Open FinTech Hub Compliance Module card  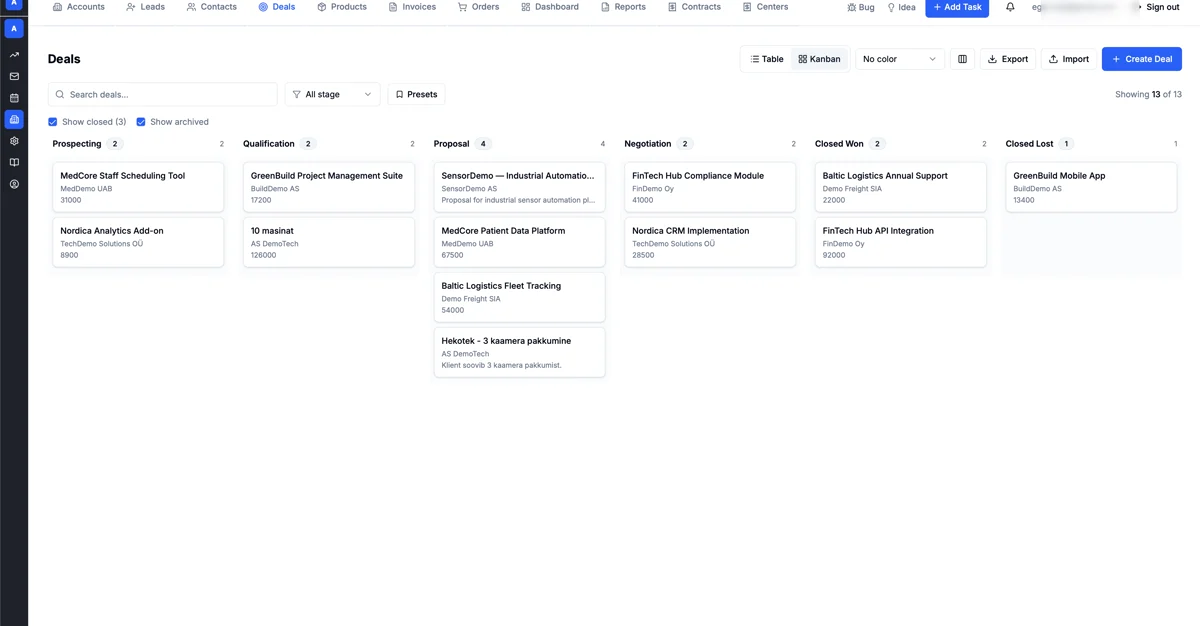point(710,187)
